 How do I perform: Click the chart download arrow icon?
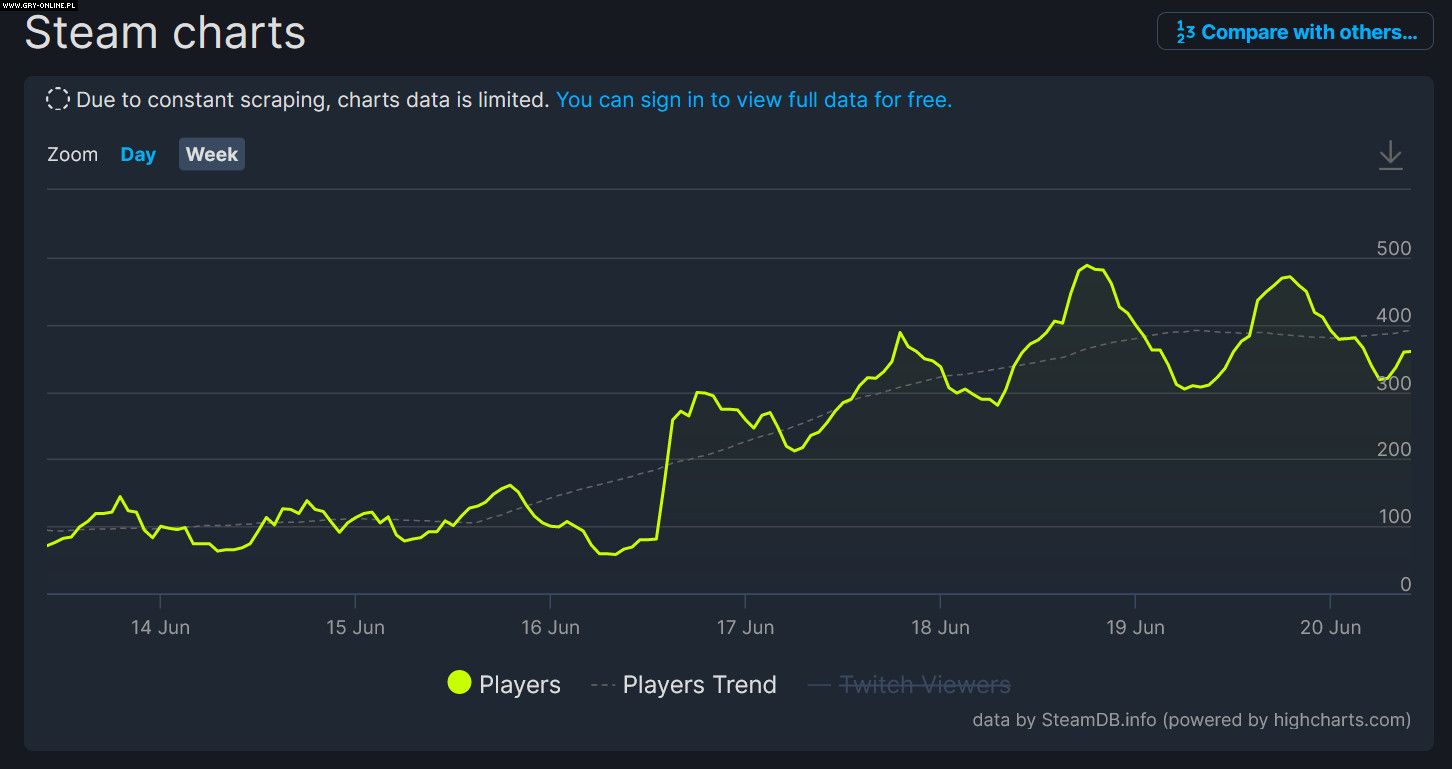point(1390,155)
